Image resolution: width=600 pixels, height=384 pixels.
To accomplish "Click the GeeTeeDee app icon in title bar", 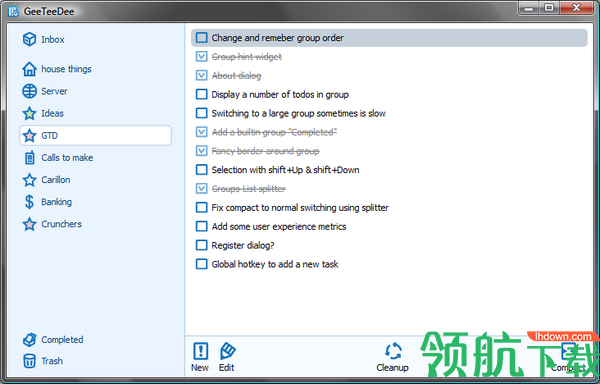I will [13, 11].
